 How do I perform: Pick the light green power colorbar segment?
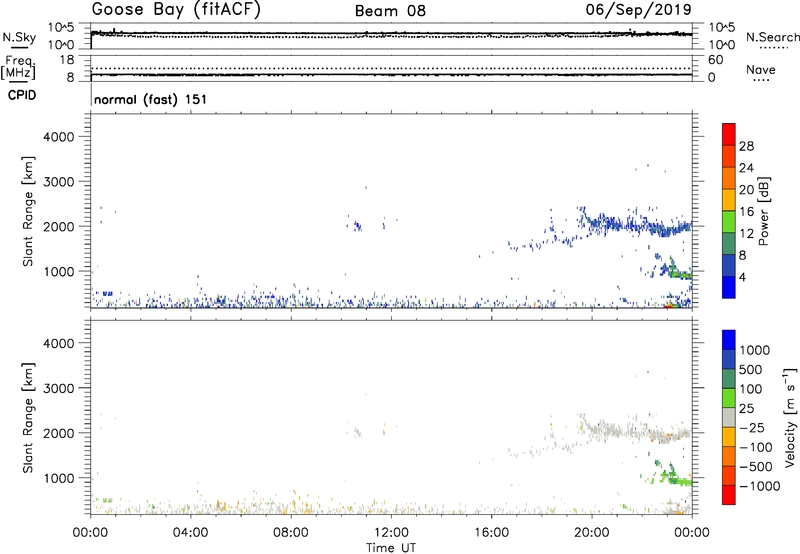coord(729,222)
